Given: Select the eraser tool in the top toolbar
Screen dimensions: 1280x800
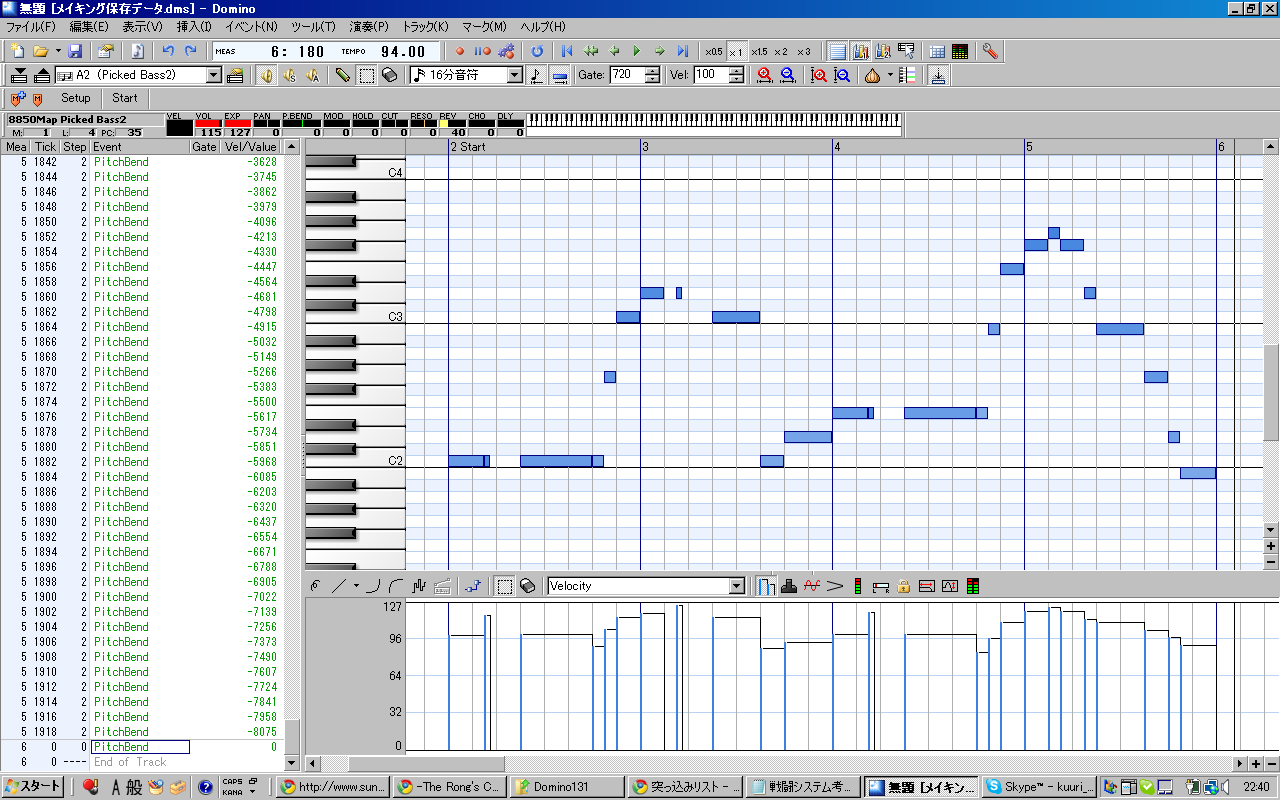Looking at the screenshot, I should (390, 75).
